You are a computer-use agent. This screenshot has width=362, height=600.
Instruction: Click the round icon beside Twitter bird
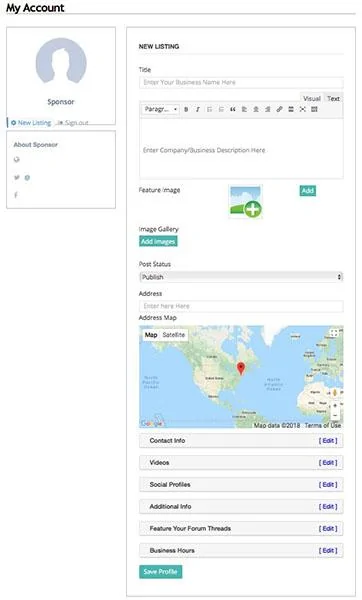pos(27,178)
